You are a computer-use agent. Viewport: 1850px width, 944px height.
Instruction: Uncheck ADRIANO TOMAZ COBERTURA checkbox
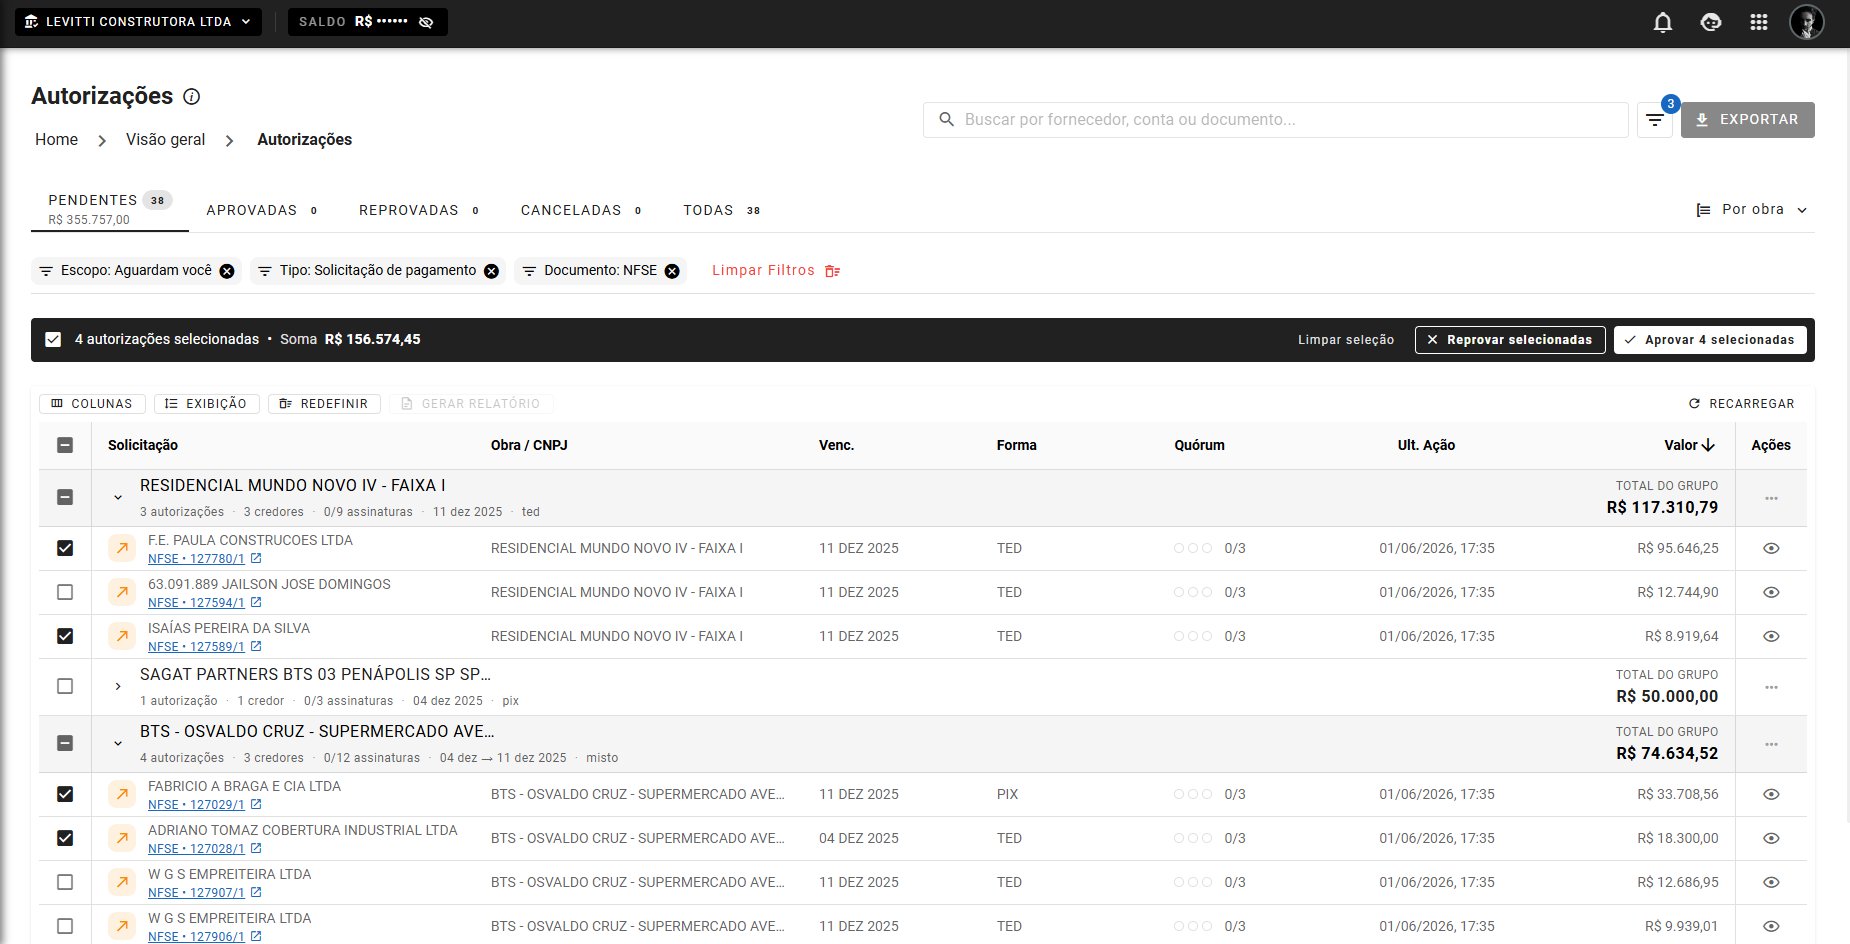pos(65,838)
